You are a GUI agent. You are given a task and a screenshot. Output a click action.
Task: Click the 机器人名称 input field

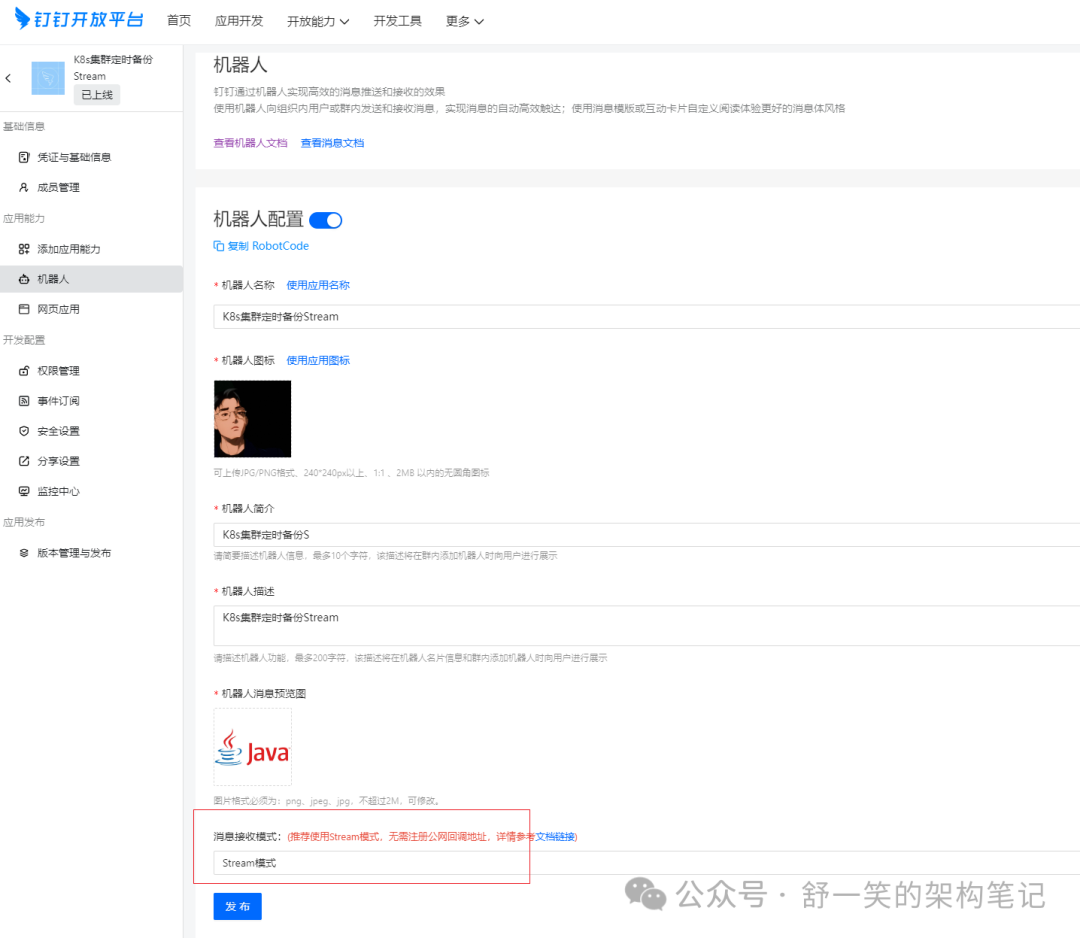pos(646,317)
